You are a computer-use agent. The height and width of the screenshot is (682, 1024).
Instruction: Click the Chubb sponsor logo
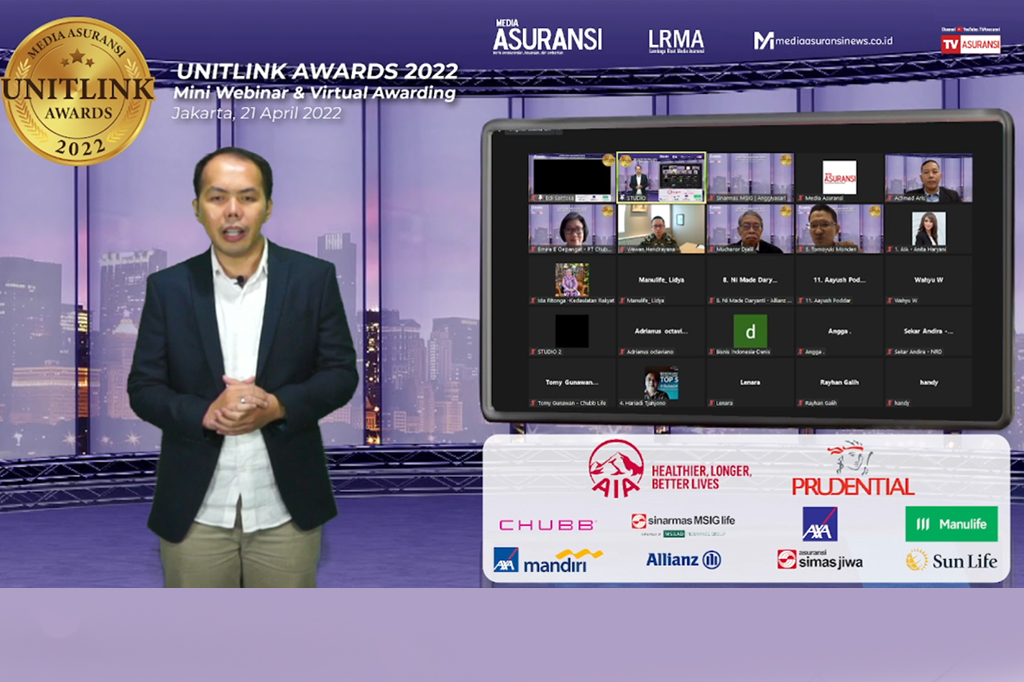[547, 525]
